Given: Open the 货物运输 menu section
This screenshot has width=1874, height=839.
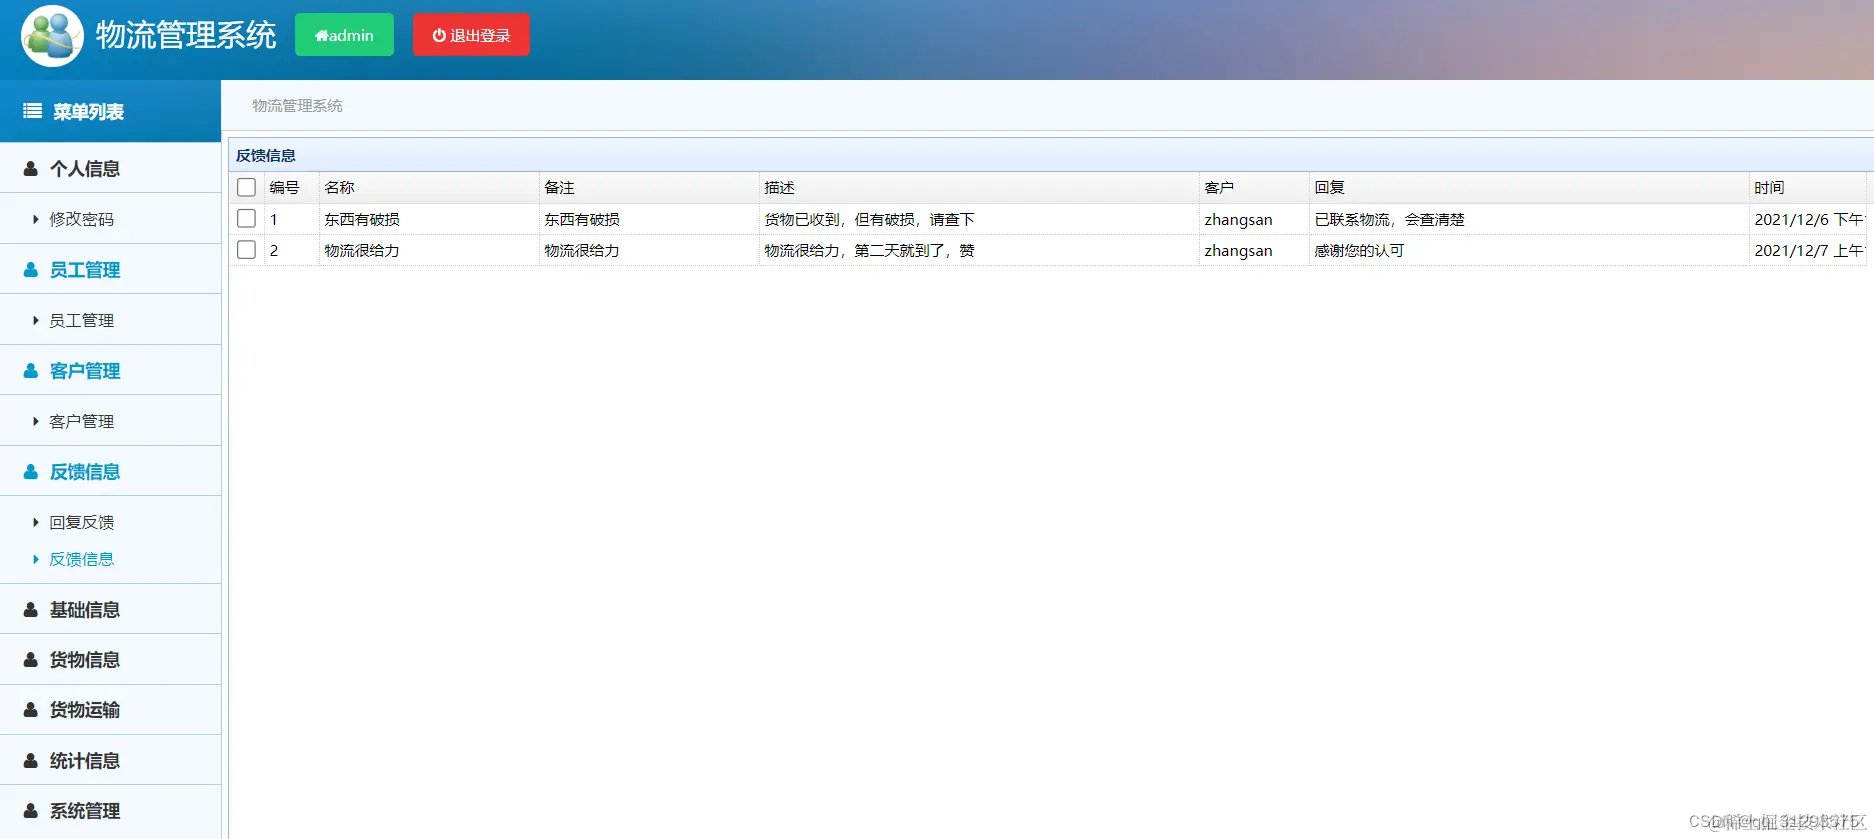Looking at the screenshot, I should click(x=110, y=710).
